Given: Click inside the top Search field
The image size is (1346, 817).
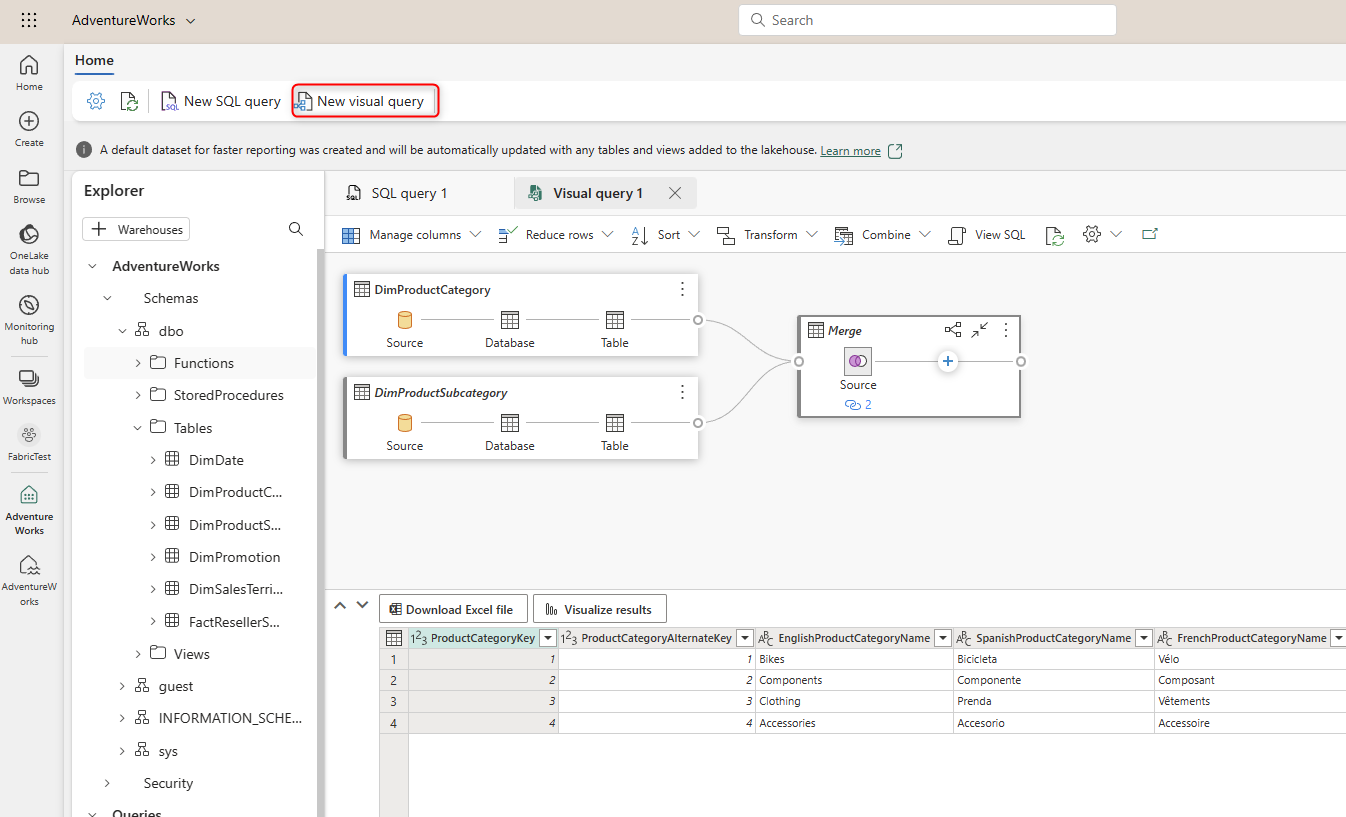Looking at the screenshot, I should pyautogui.click(x=927, y=19).
